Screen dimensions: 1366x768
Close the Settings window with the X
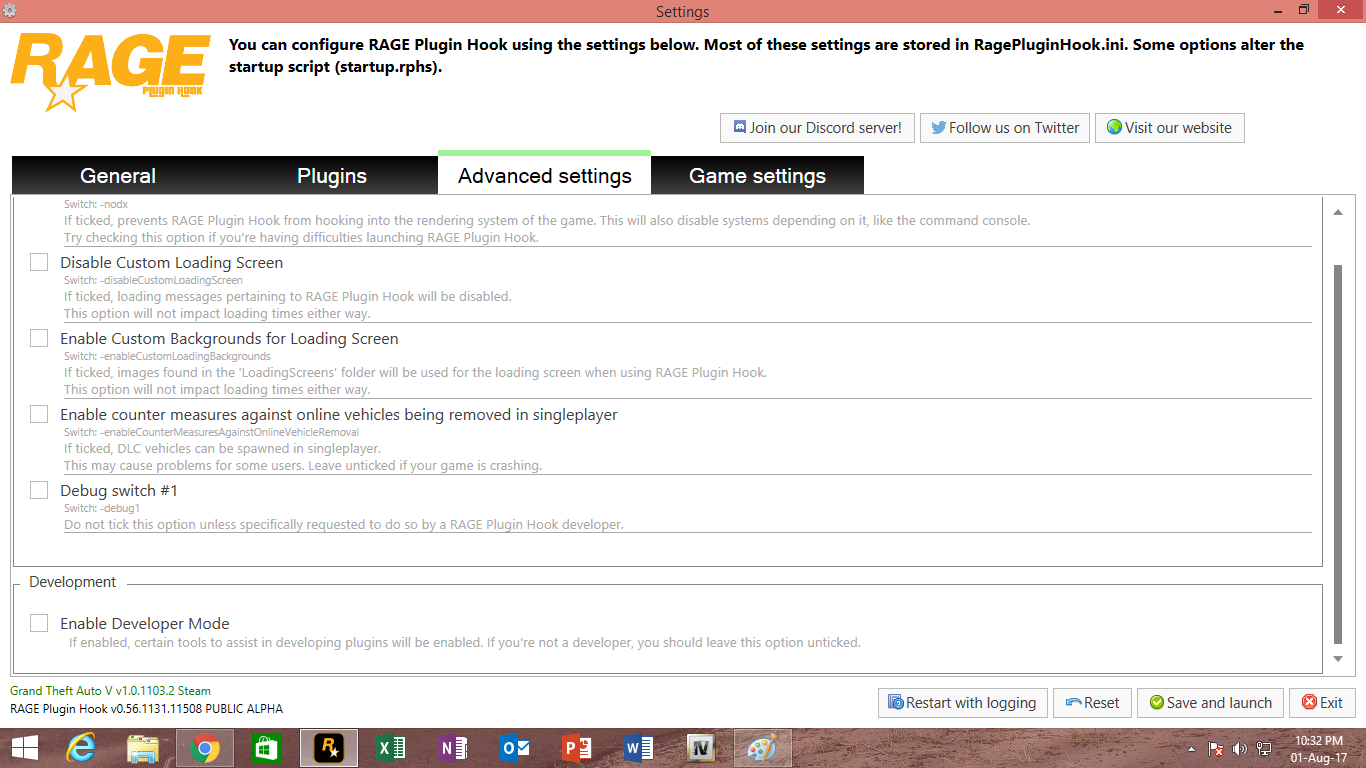(x=1340, y=10)
